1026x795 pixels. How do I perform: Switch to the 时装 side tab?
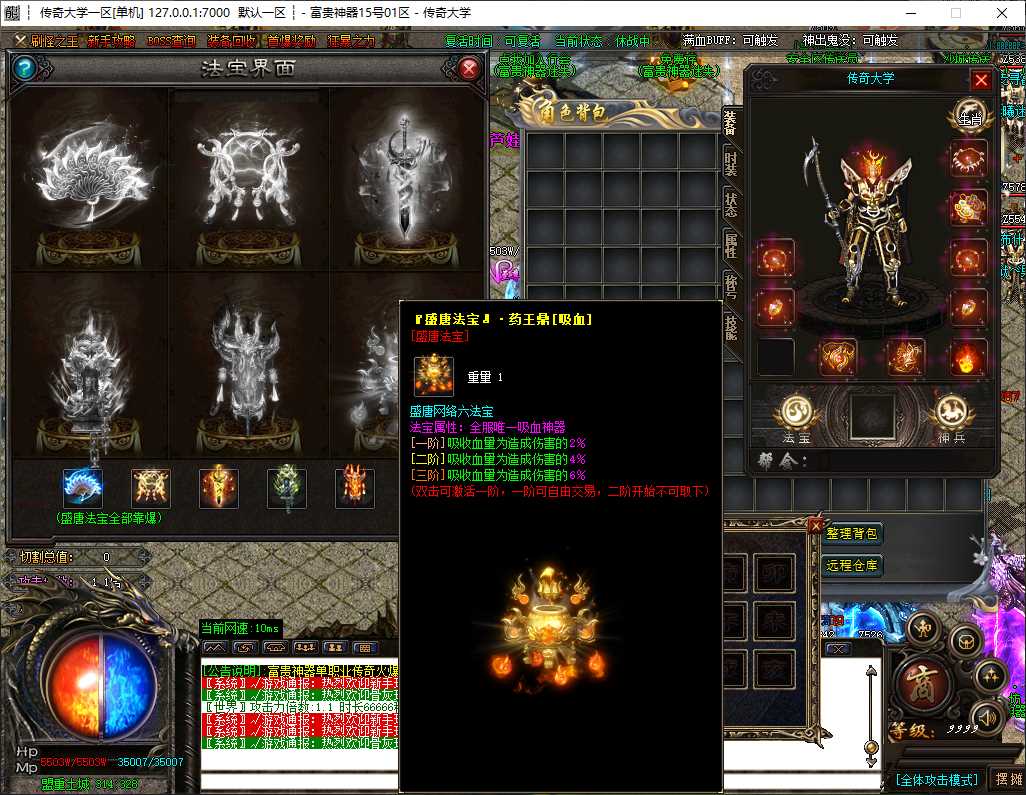tap(731, 163)
